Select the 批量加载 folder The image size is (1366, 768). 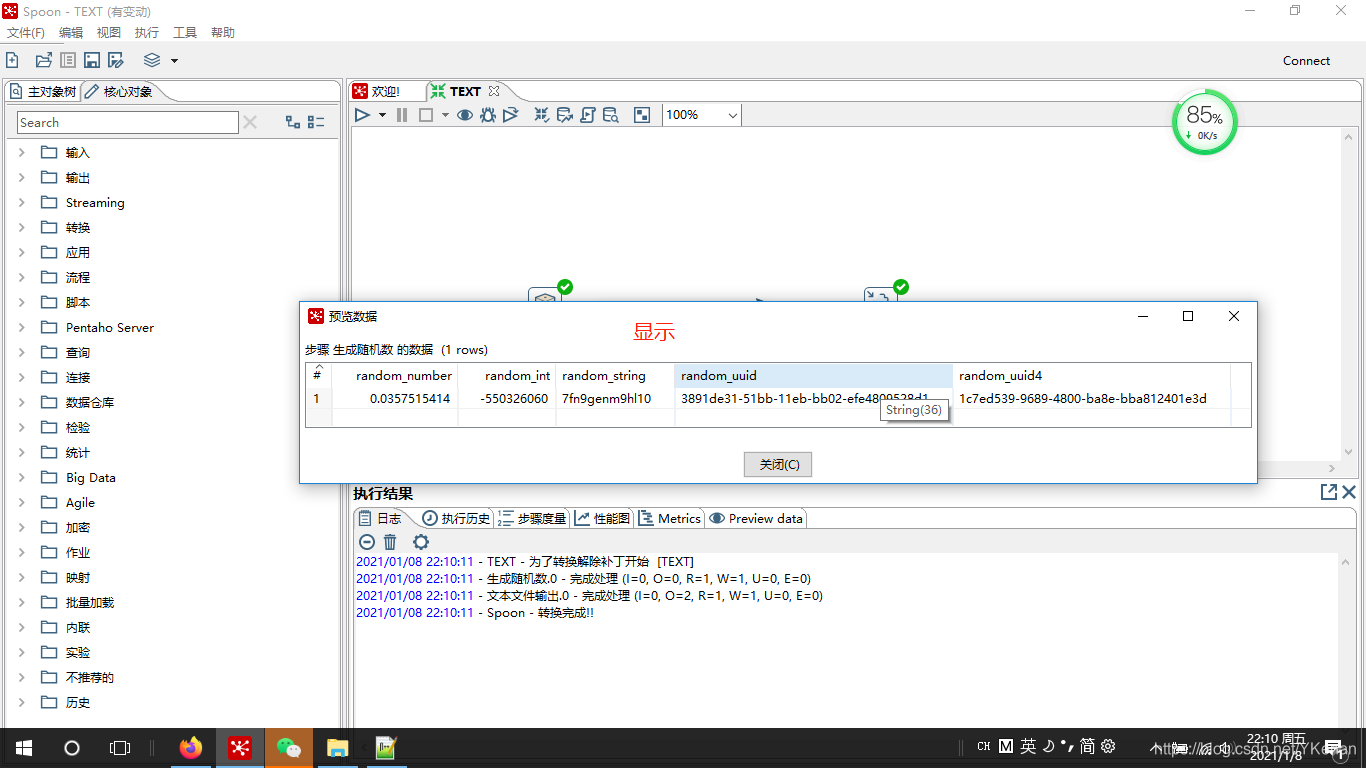(x=78, y=602)
